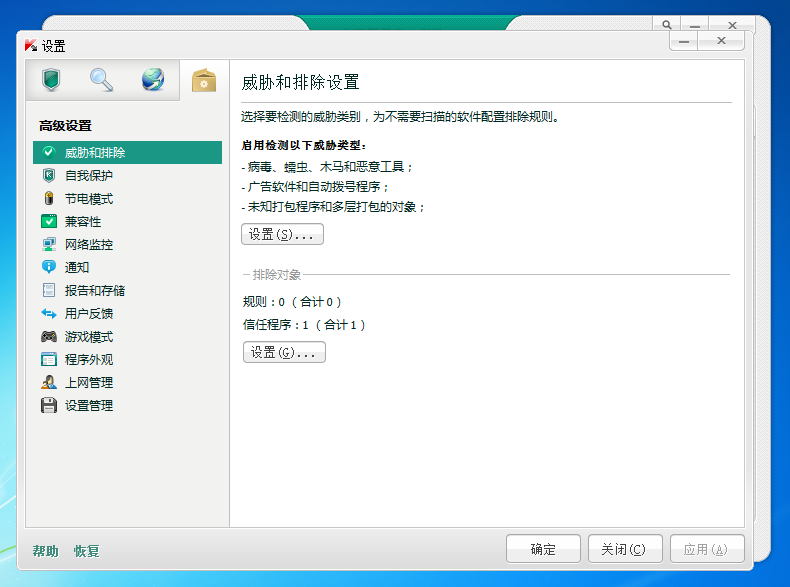Minimize the background main window
This screenshot has height=587, width=790.
tap(695, 25)
